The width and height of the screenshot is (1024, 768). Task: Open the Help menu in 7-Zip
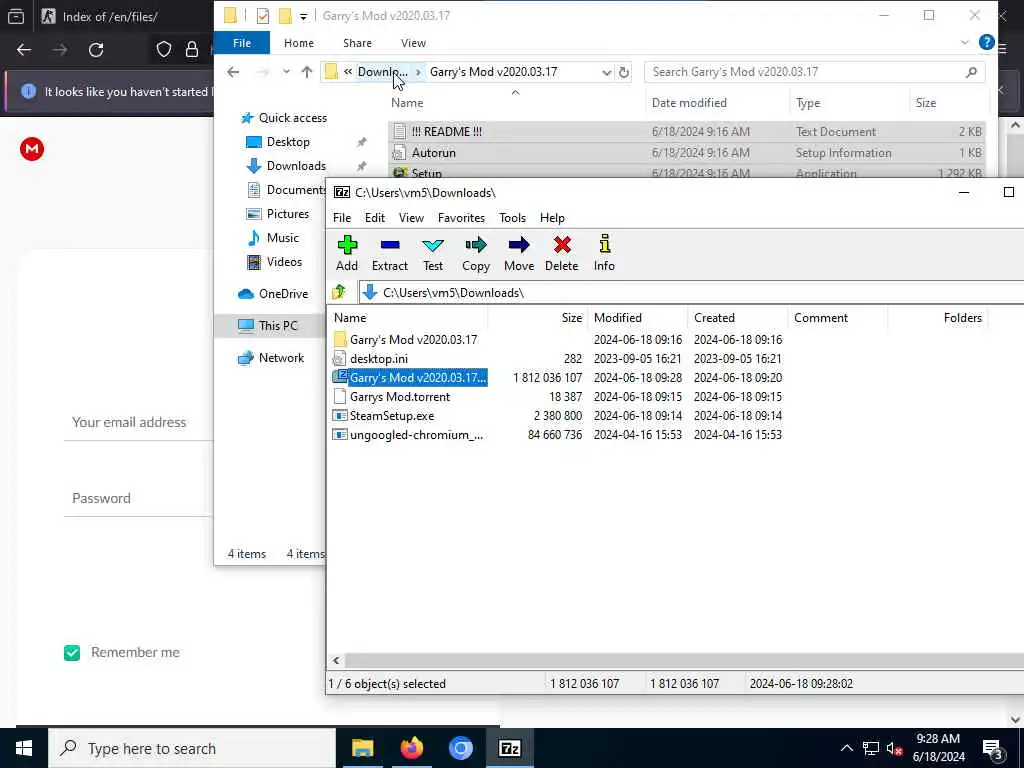coord(552,217)
